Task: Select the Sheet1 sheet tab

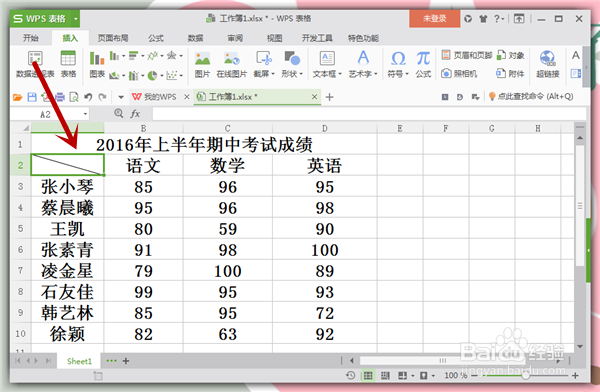Action: point(79,361)
